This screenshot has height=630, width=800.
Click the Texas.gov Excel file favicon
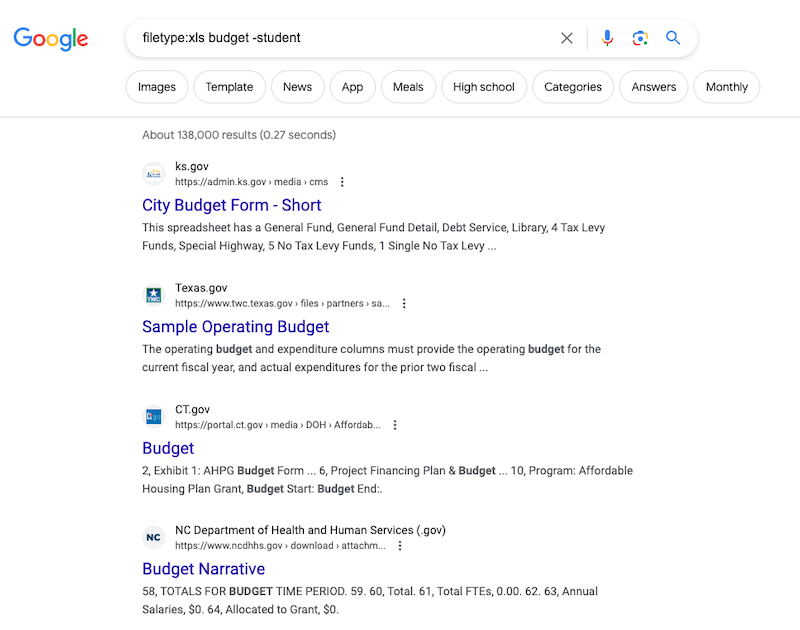[154, 295]
